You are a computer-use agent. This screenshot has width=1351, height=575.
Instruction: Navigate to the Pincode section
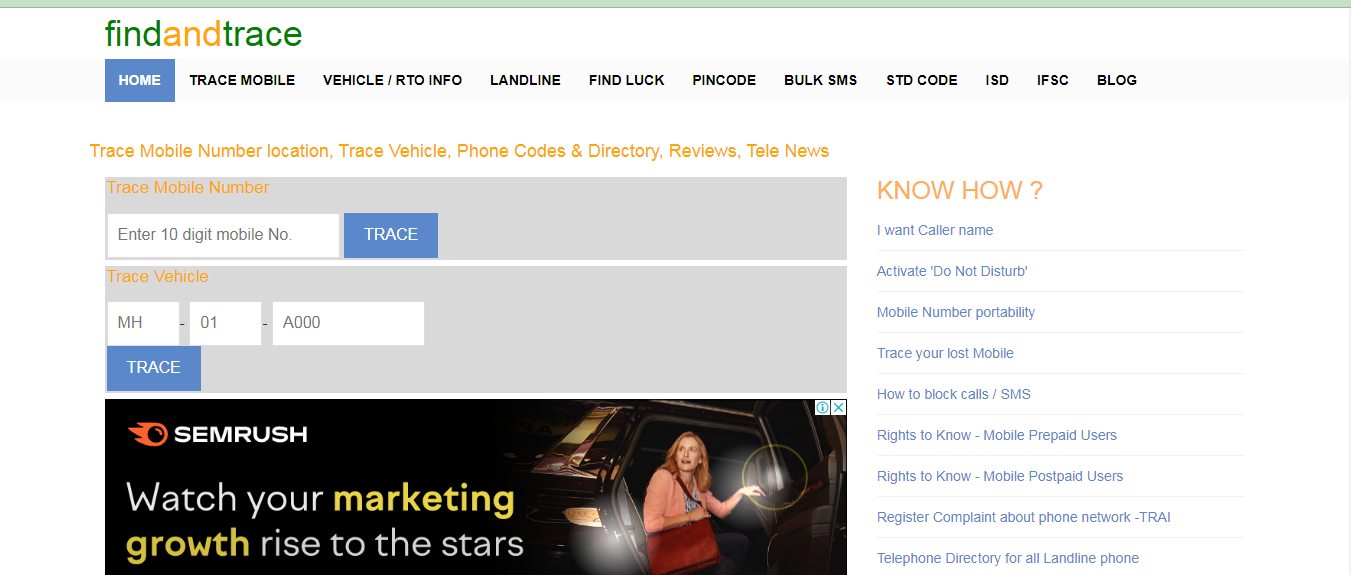[724, 80]
